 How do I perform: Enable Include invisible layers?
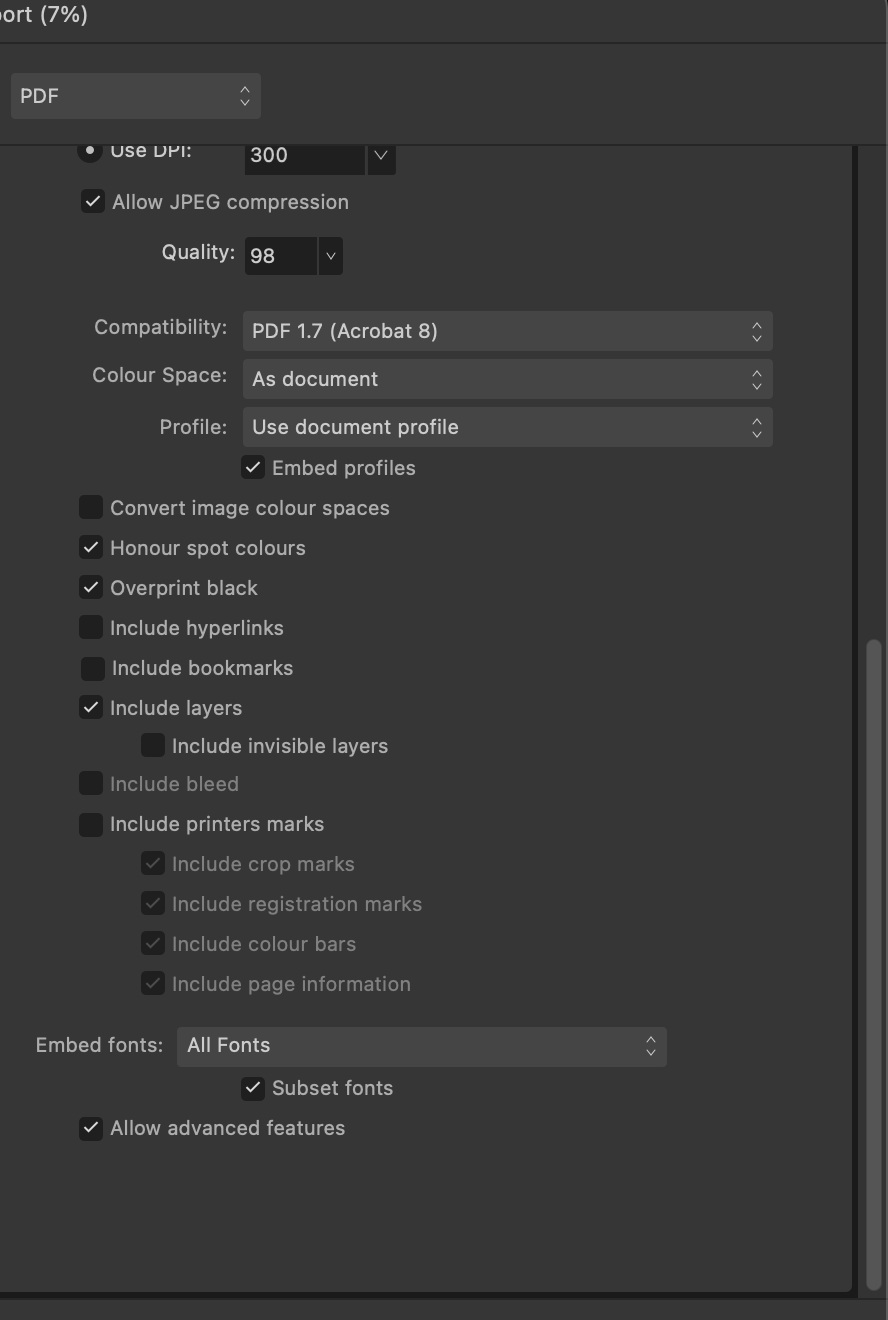(153, 745)
